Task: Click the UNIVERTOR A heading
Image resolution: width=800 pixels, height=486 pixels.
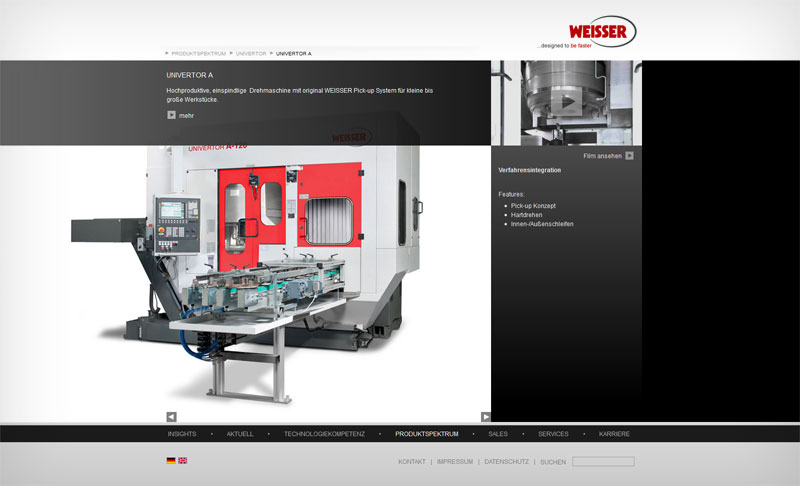Action: coord(189,75)
